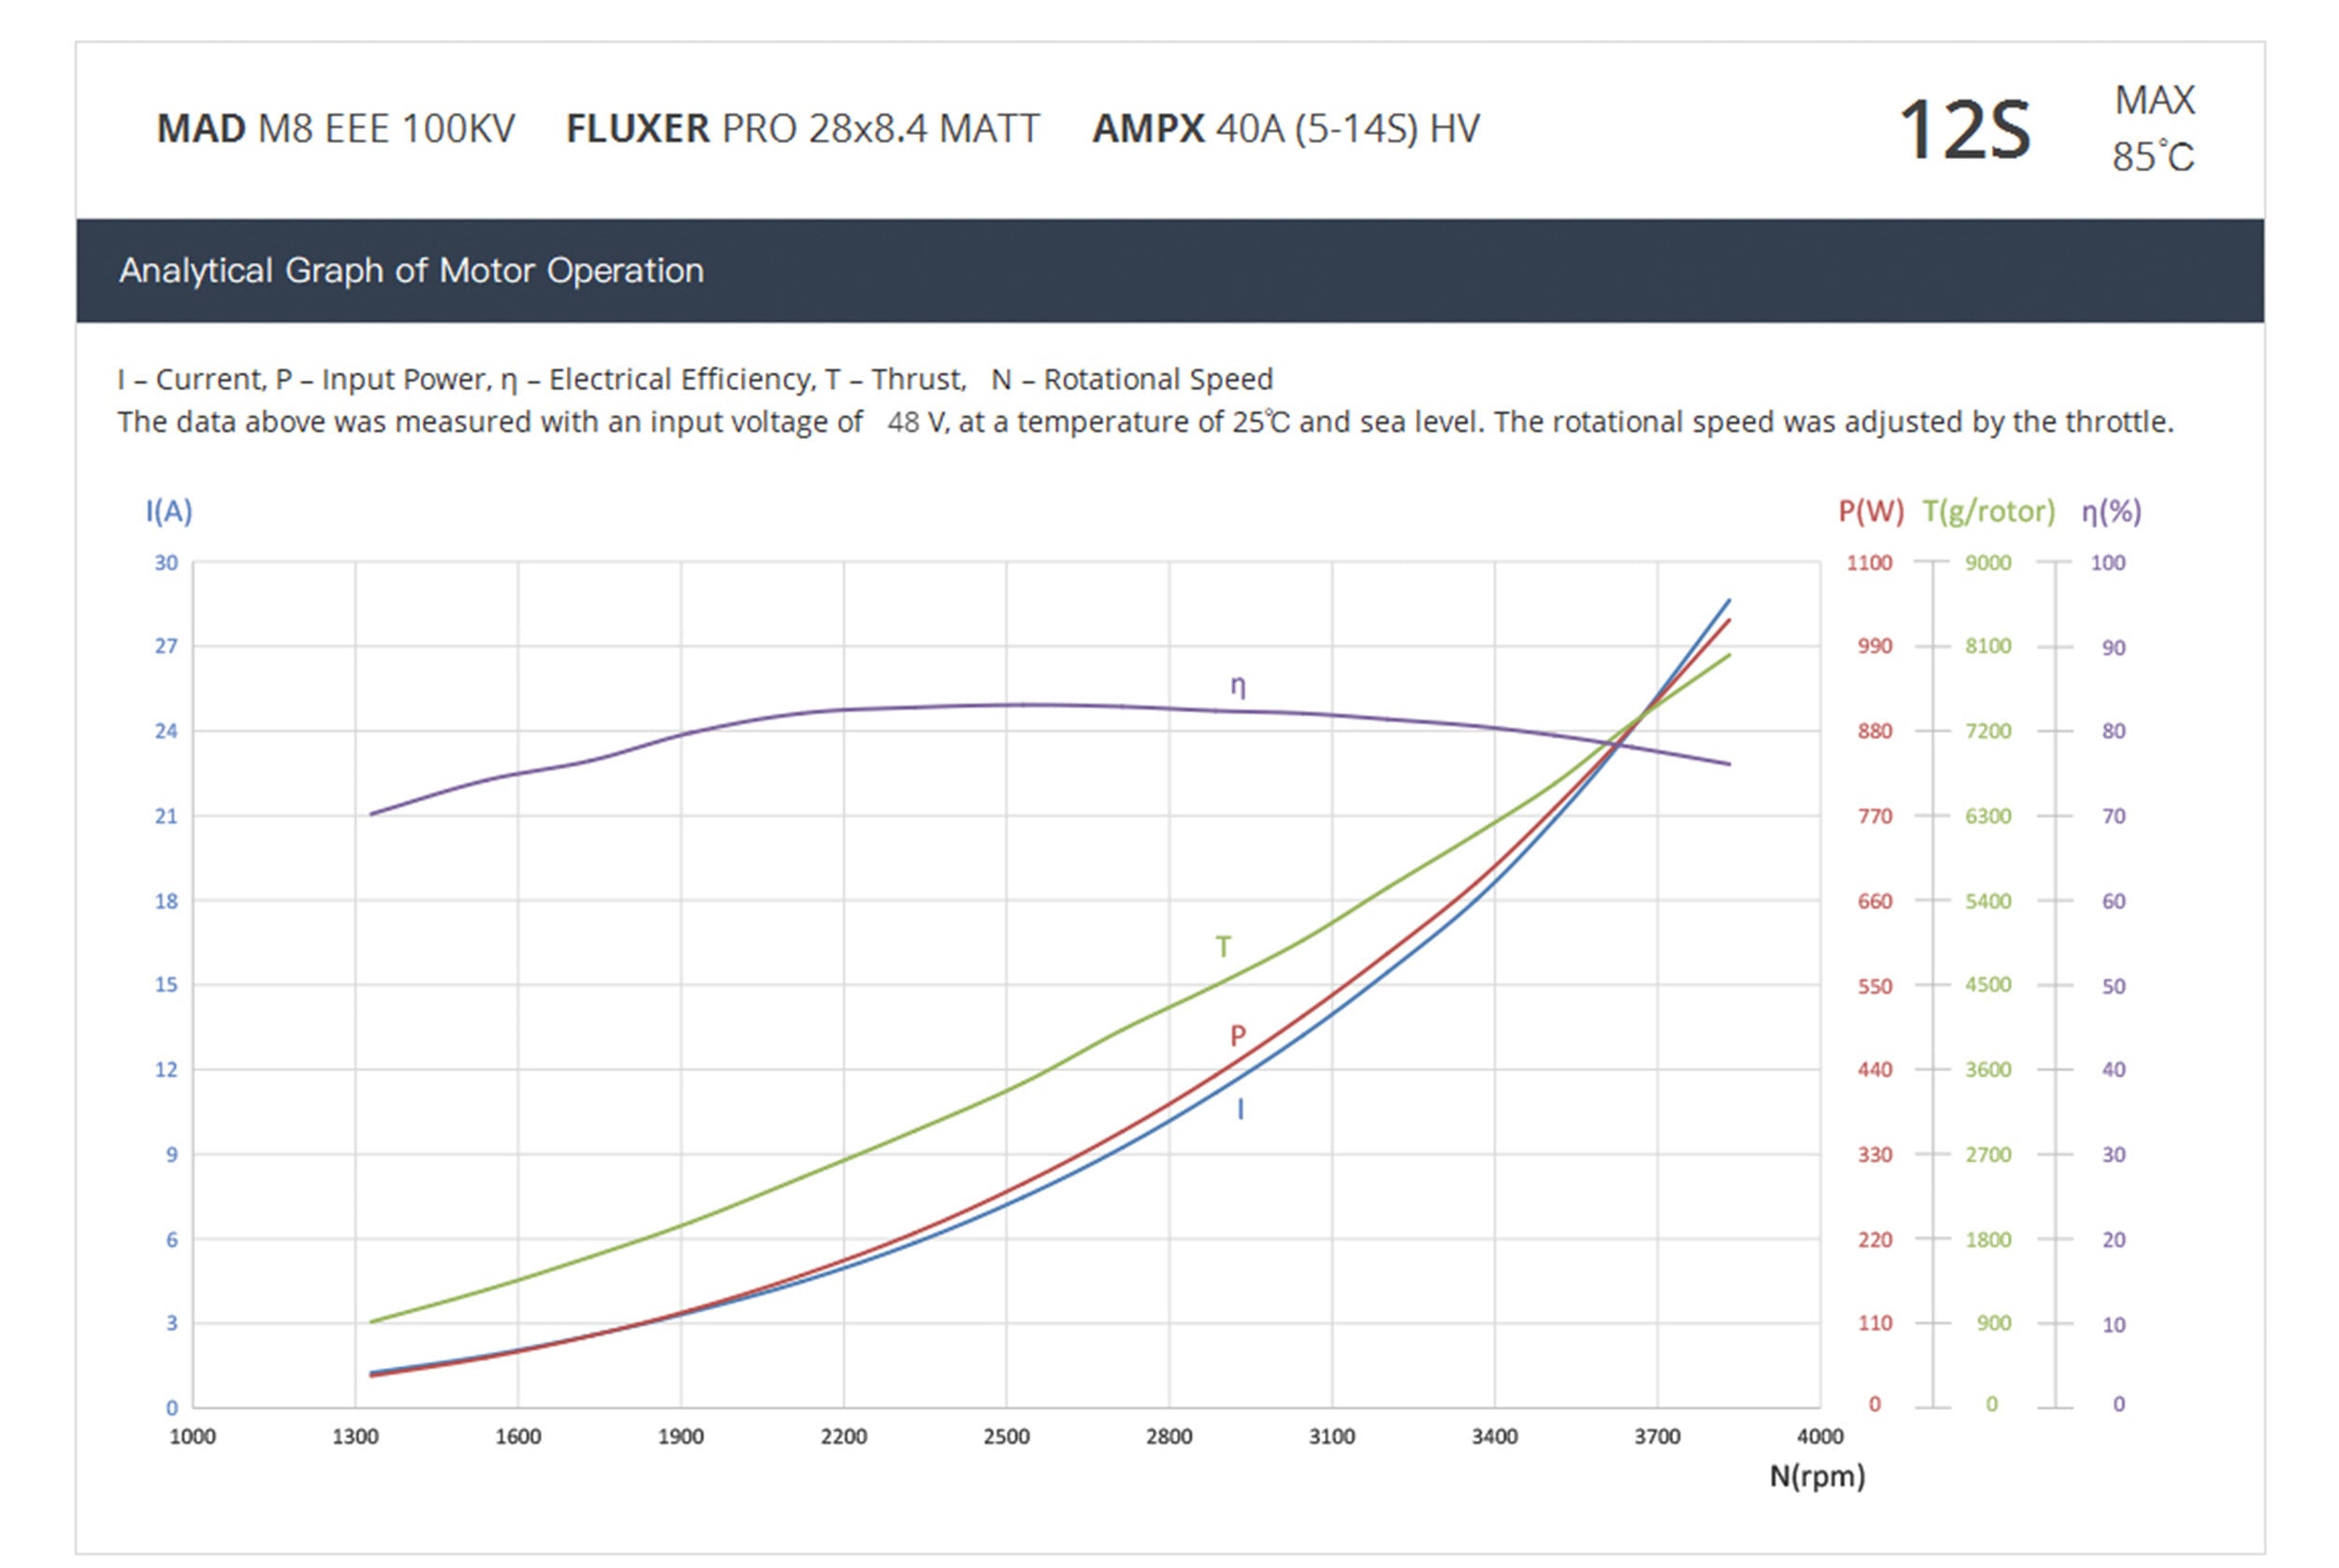Click the 48 V input voltage text
Image resolution: width=2339 pixels, height=1568 pixels.
(915, 422)
